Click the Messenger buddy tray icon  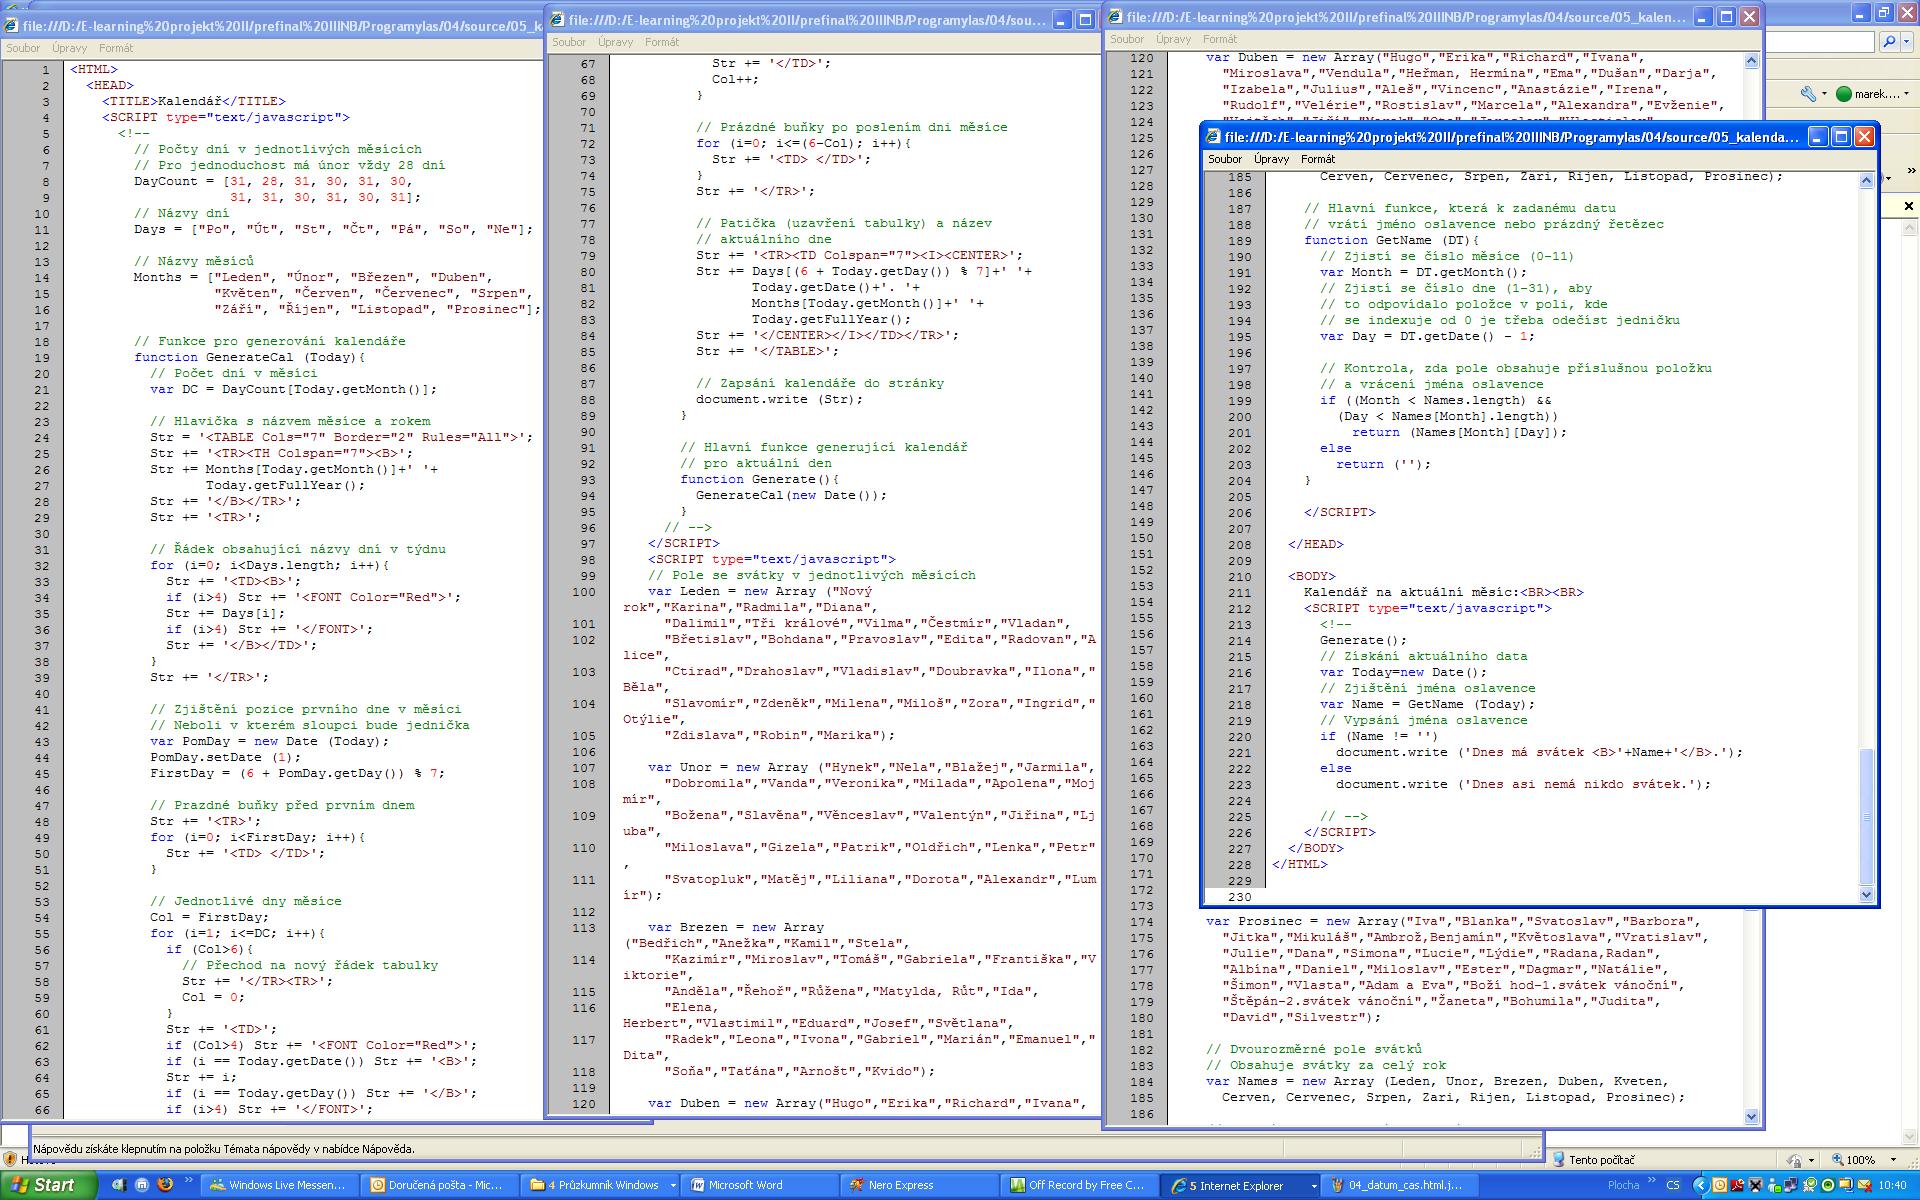(1775, 1185)
